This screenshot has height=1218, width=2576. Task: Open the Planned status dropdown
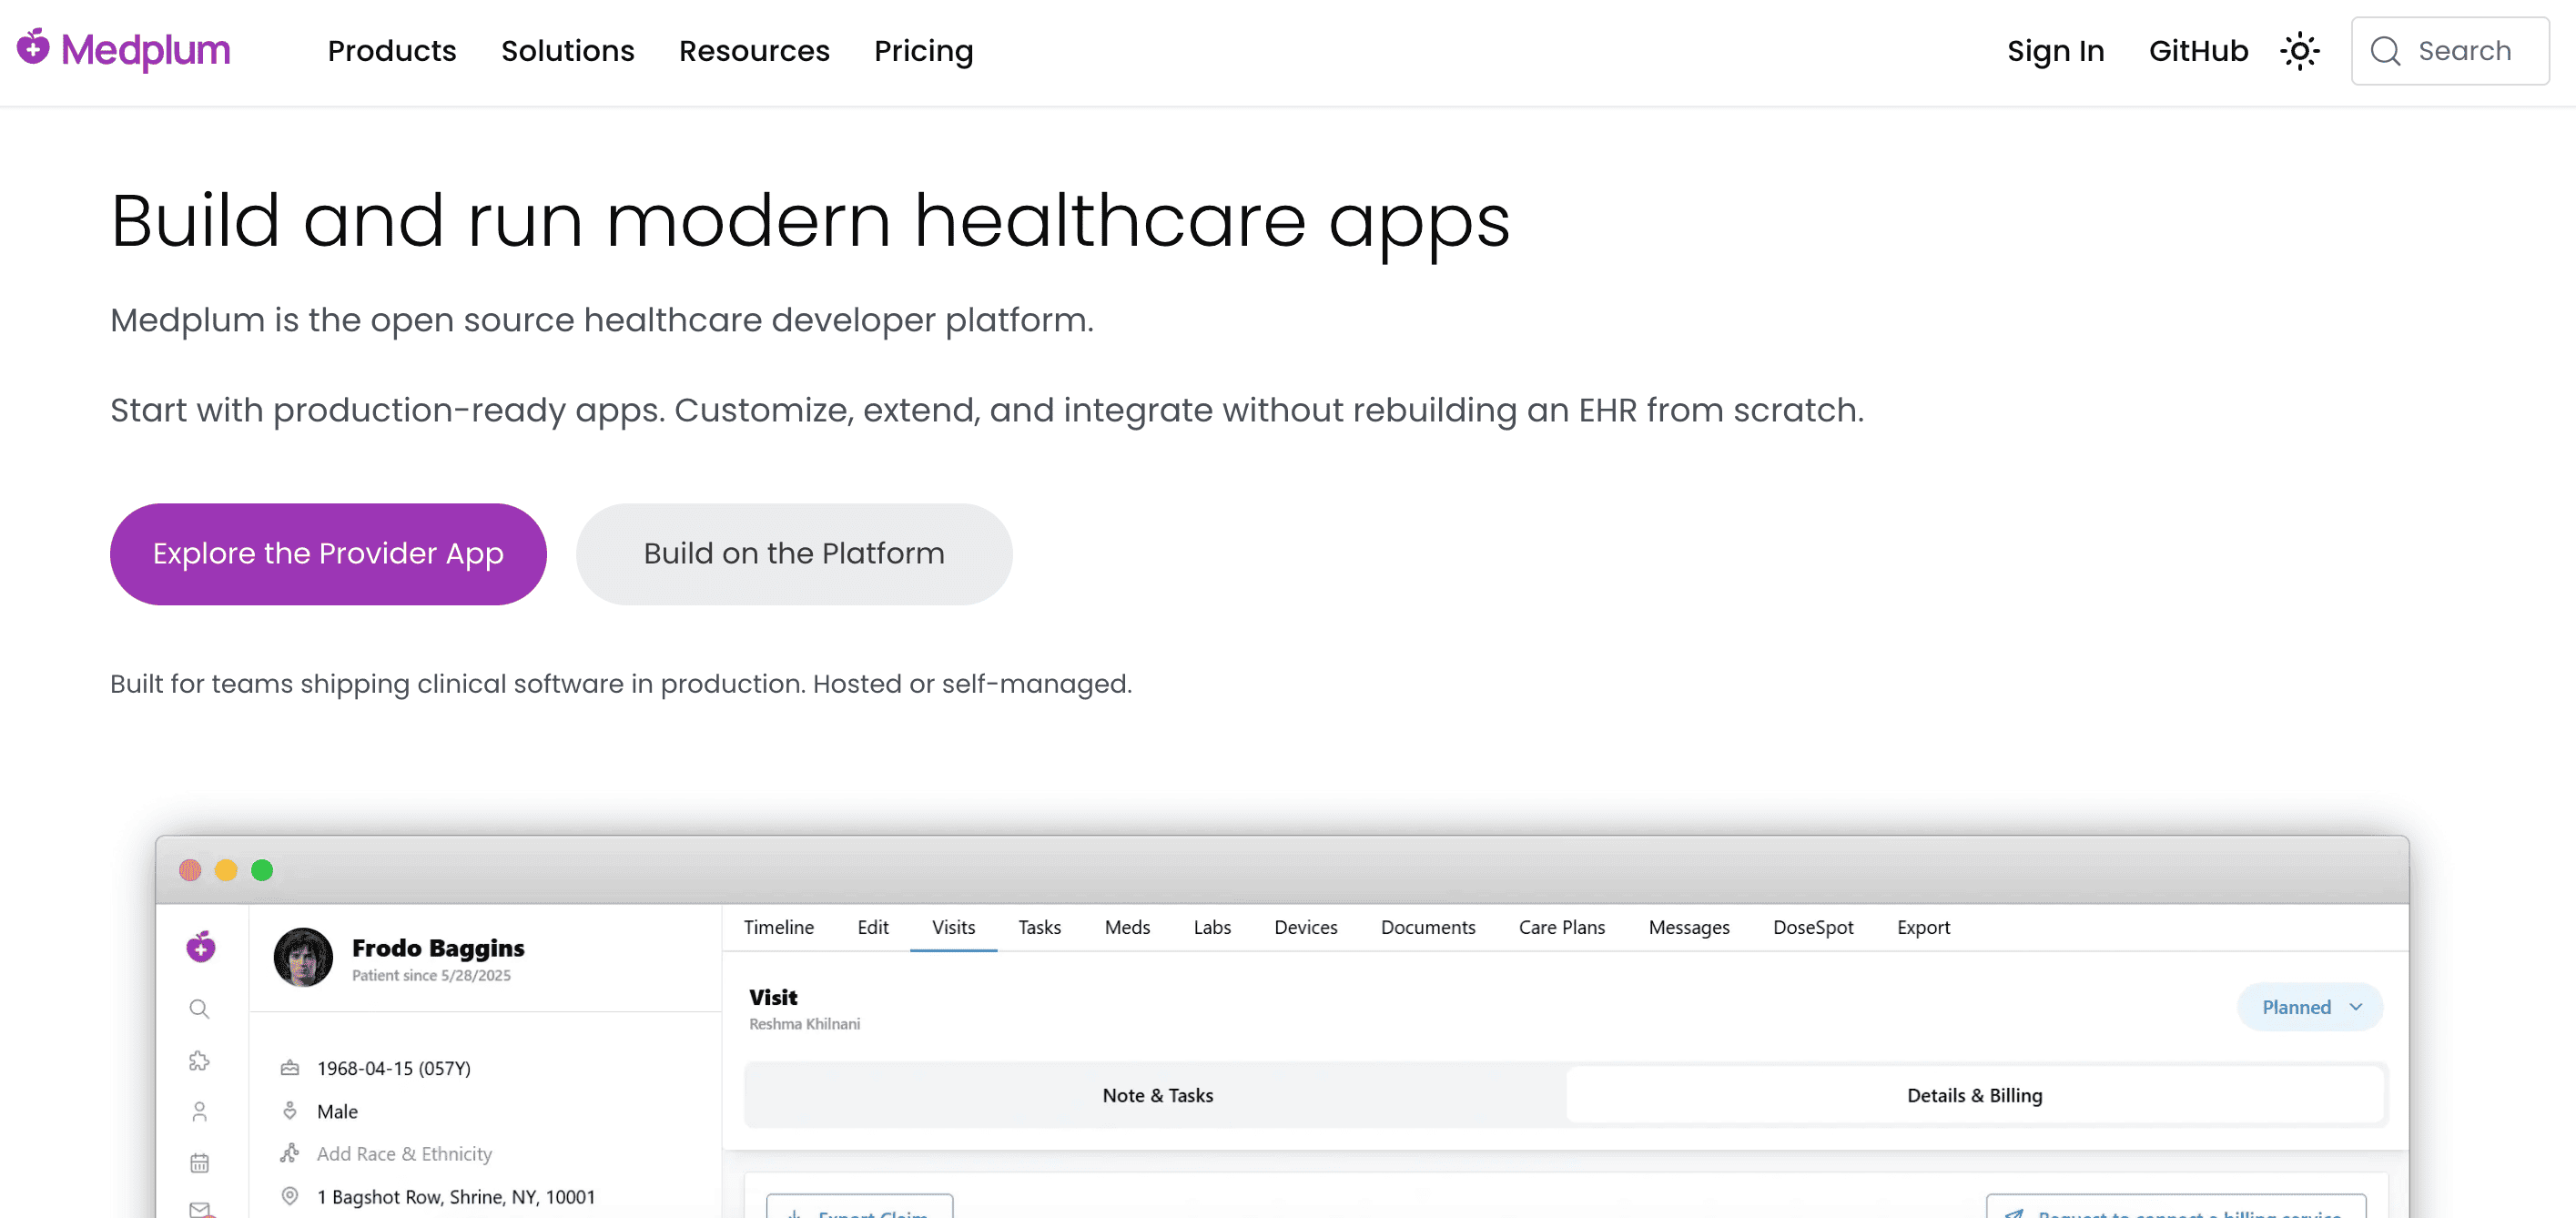[x=2310, y=1007]
